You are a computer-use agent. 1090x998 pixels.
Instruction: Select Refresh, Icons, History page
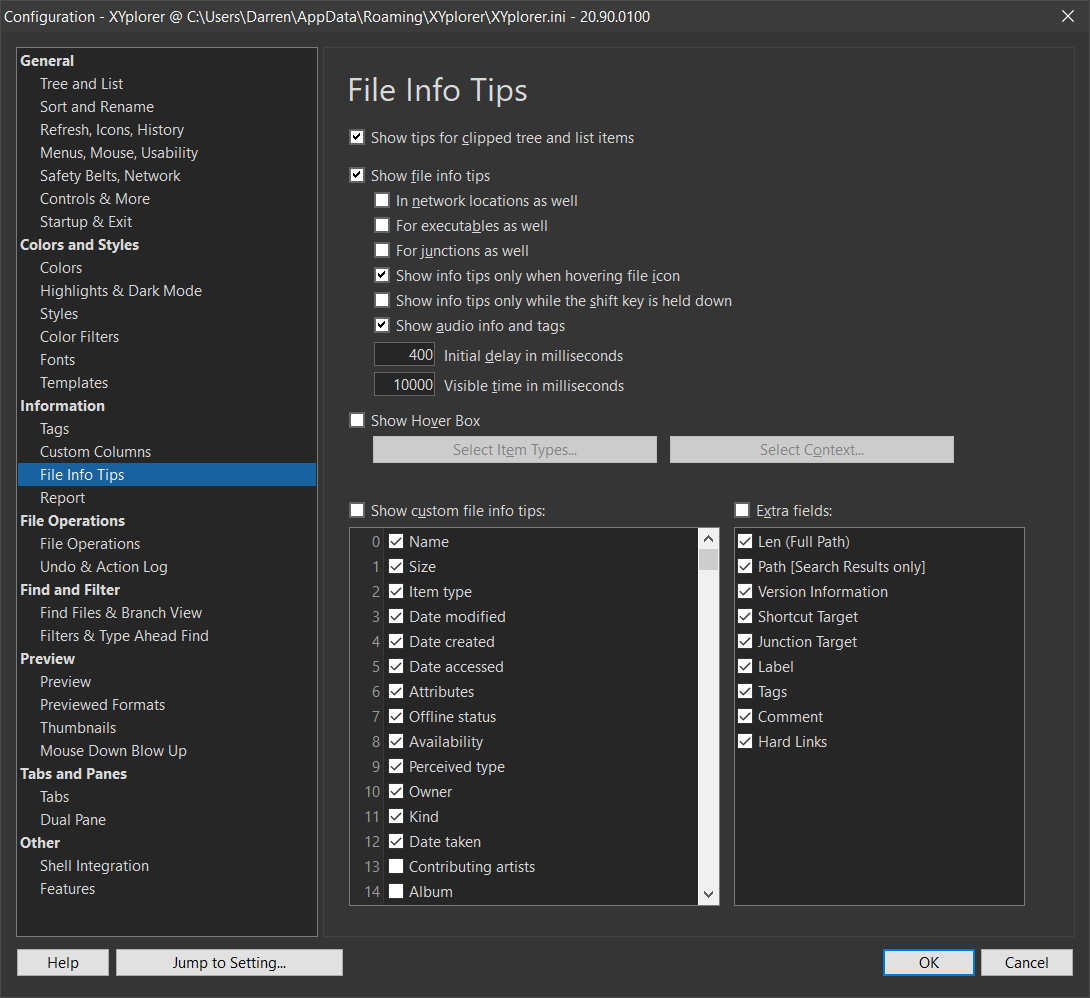pyautogui.click(x=112, y=129)
